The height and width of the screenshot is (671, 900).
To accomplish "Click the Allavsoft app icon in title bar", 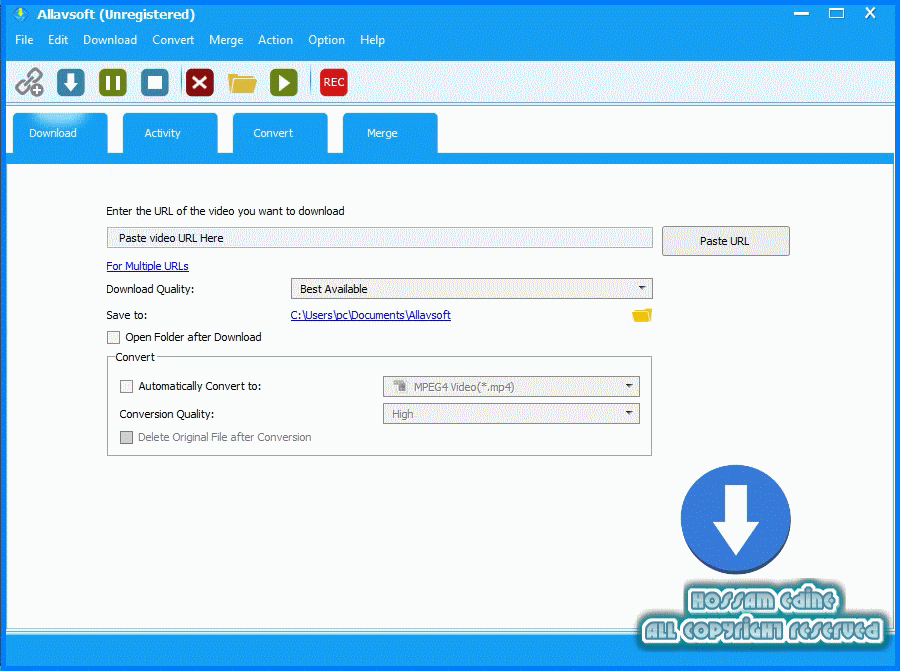I will (x=21, y=14).
